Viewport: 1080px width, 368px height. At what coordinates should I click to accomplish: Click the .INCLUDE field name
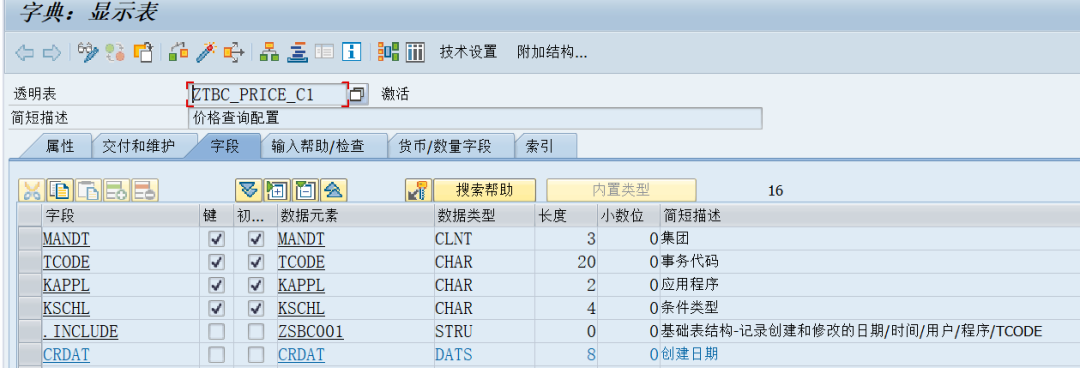[80, 332]
